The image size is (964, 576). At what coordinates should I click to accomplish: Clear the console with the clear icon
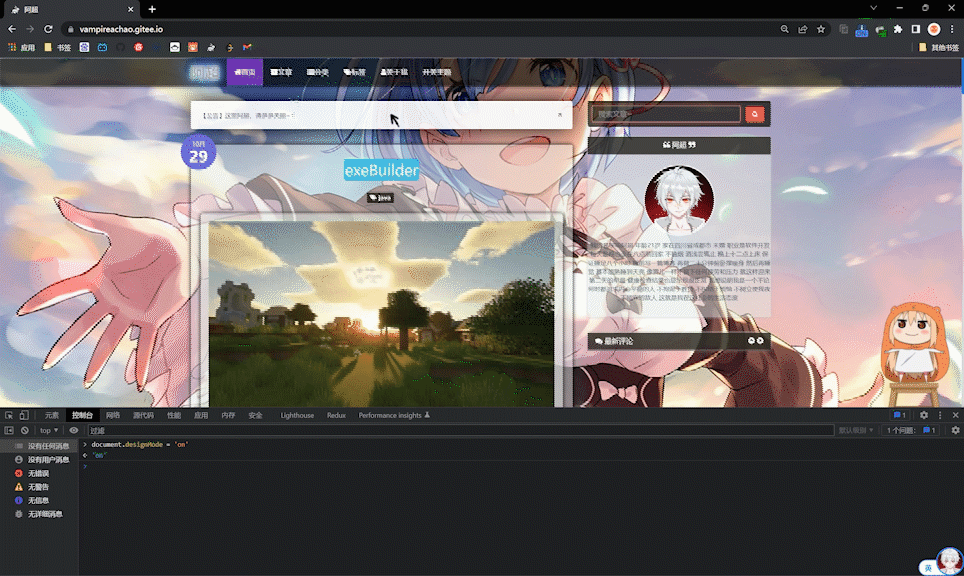tap(25, 430)
